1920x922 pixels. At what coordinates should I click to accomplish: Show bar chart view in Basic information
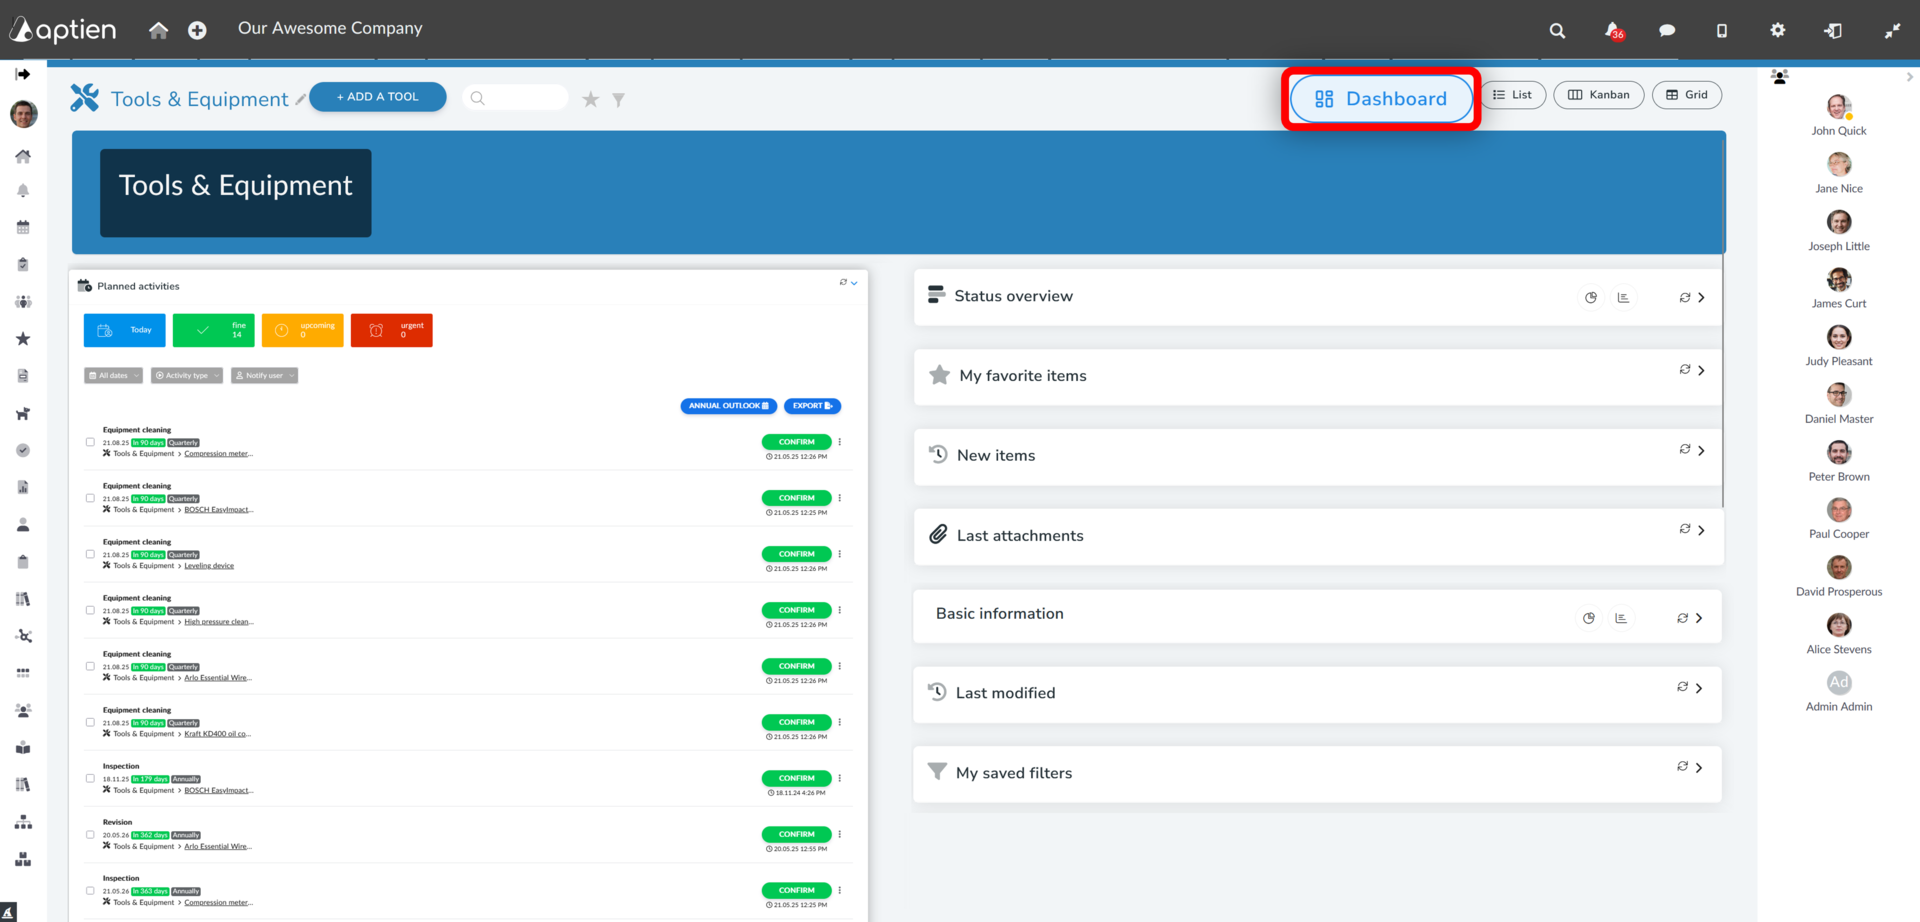point(1621,618)
